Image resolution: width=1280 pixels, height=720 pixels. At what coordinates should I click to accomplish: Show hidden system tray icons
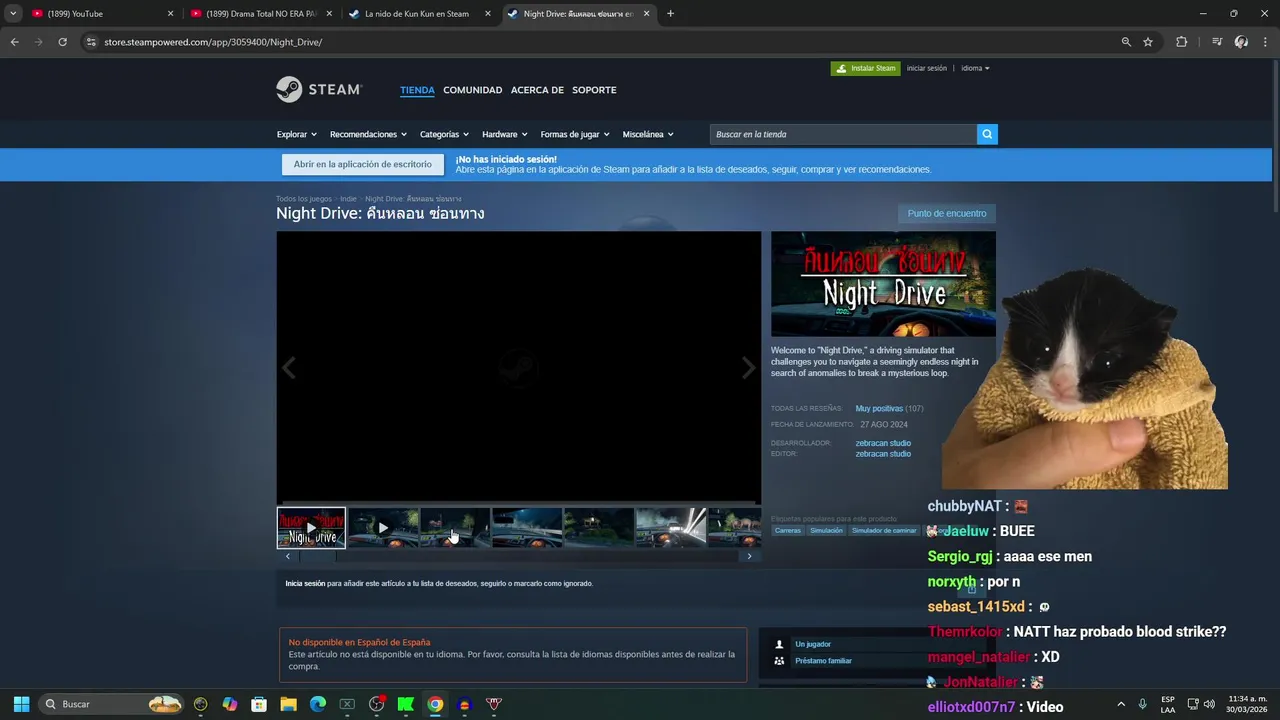click(x=1121, y=704)
